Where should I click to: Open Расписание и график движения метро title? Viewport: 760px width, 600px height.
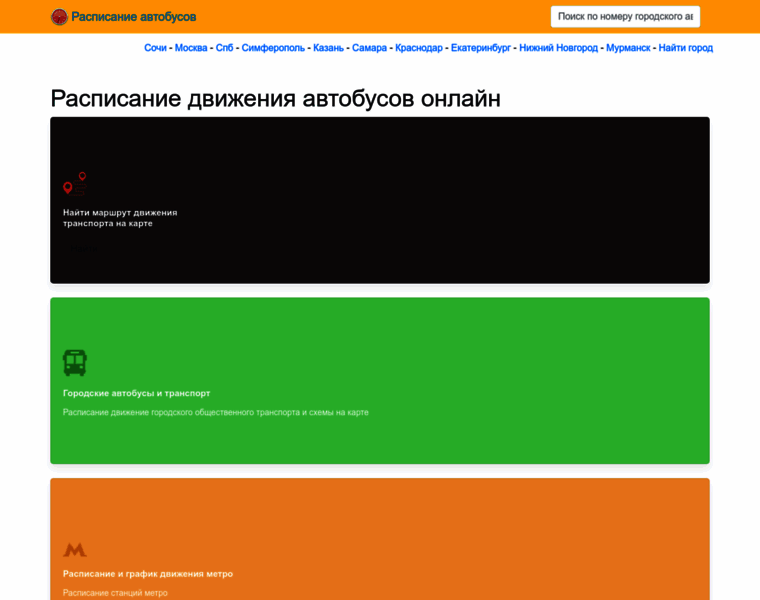(x=148, y=574)
